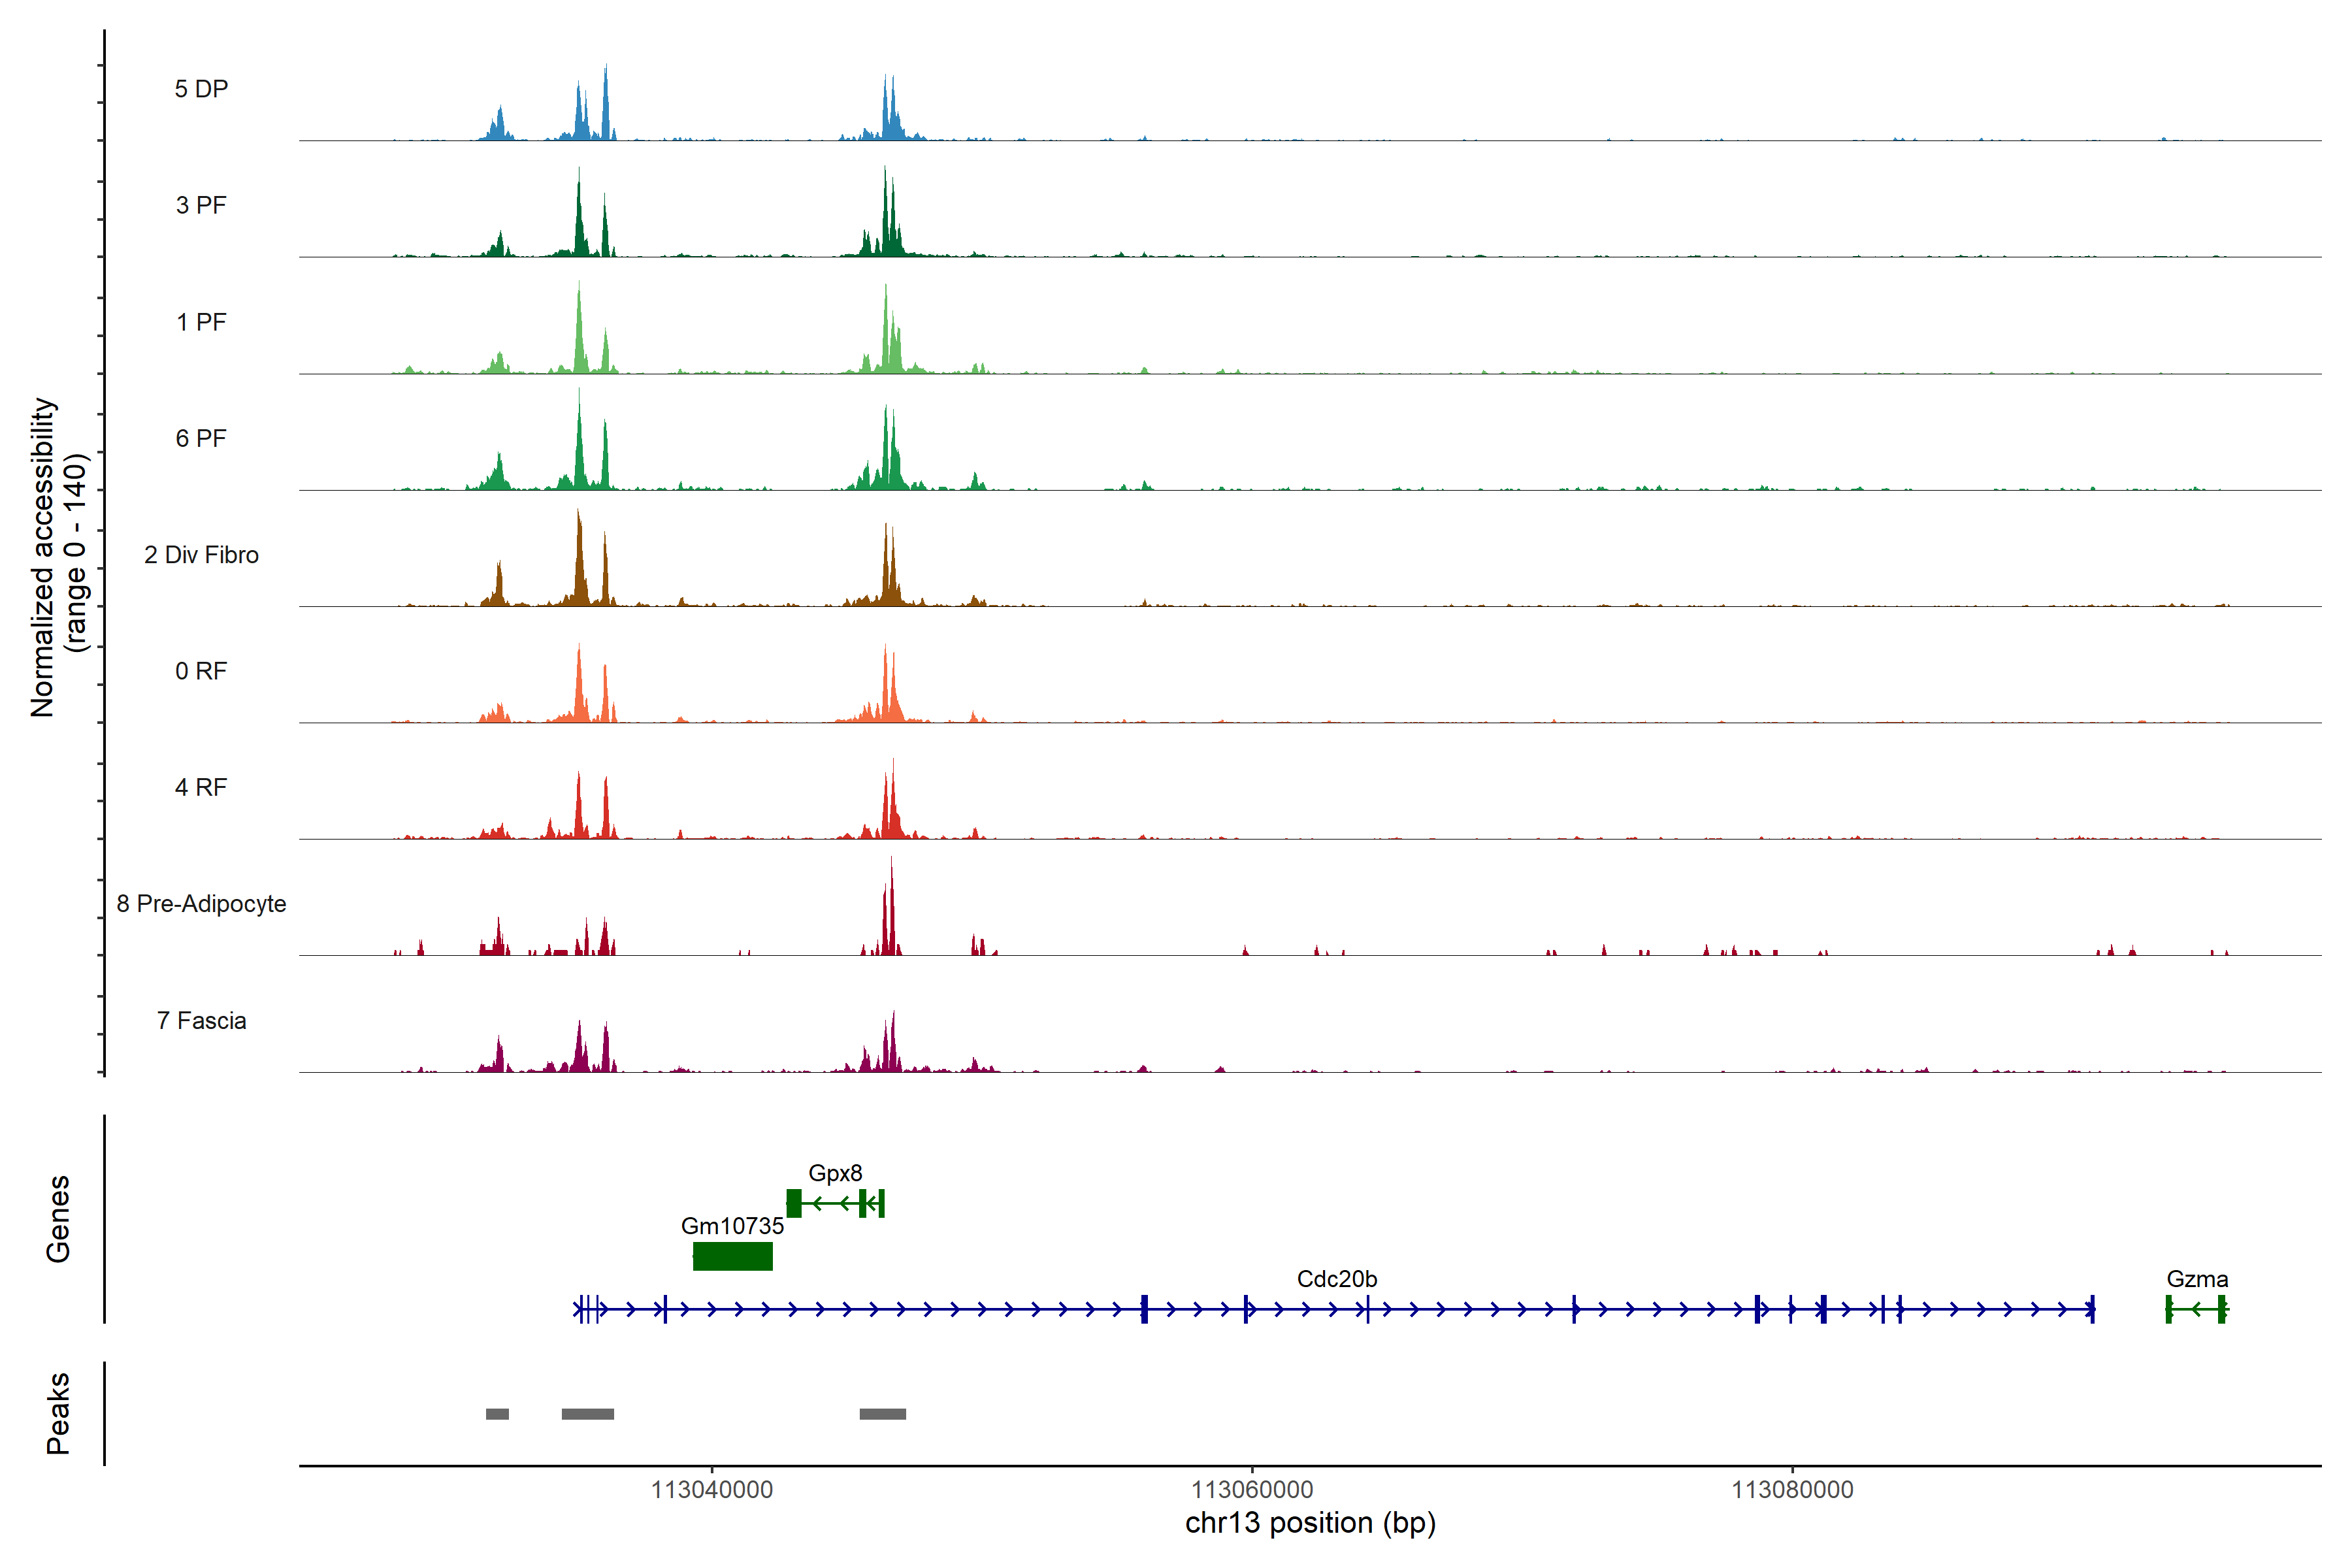Click the Gzma gene arrow glyph
This screenshot has height=1568, width=2352.
(x=2195, y=1309)
